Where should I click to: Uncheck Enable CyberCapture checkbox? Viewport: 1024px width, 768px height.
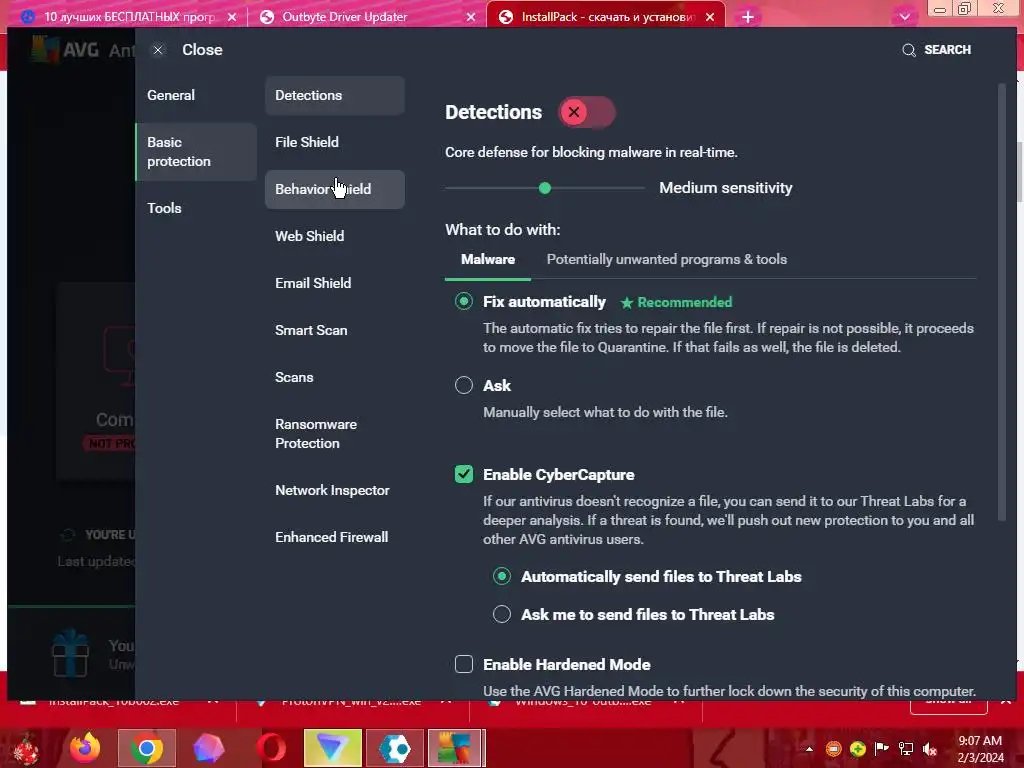pyautogui.click(x=464, y=475)
